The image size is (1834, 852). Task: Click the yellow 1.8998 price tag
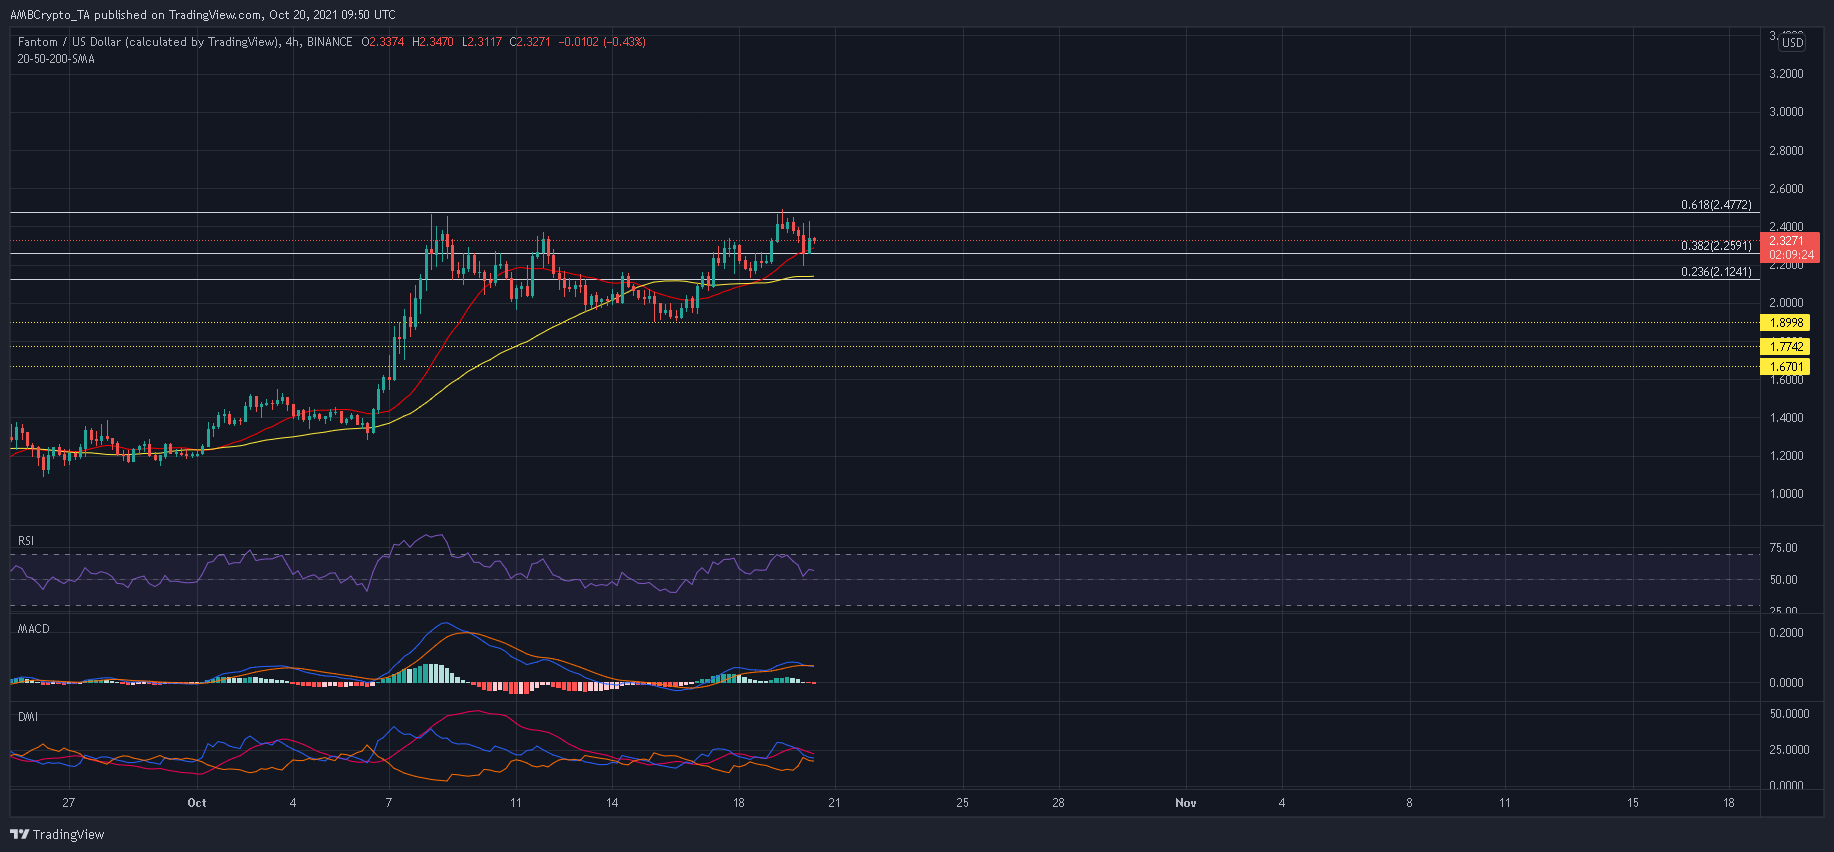1786,323
